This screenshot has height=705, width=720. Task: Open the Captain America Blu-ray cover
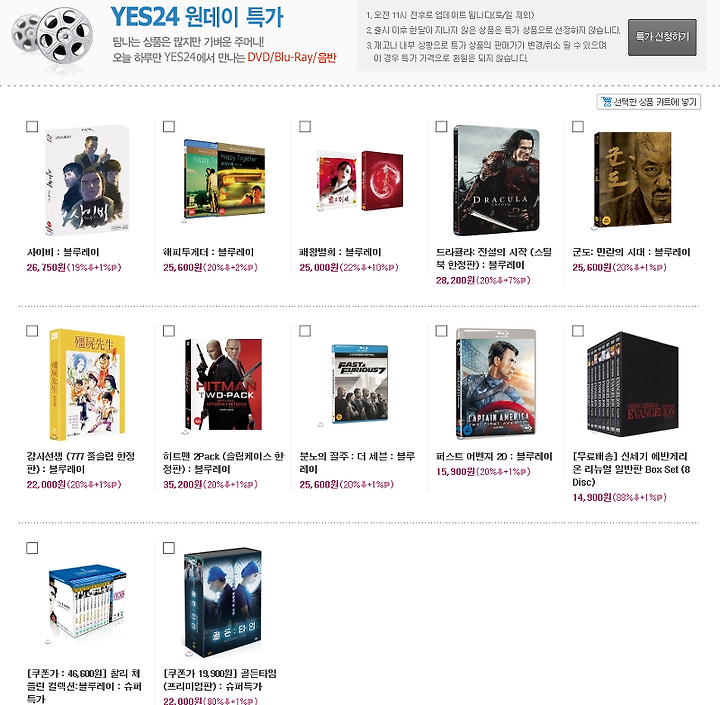tap(496, 384)
